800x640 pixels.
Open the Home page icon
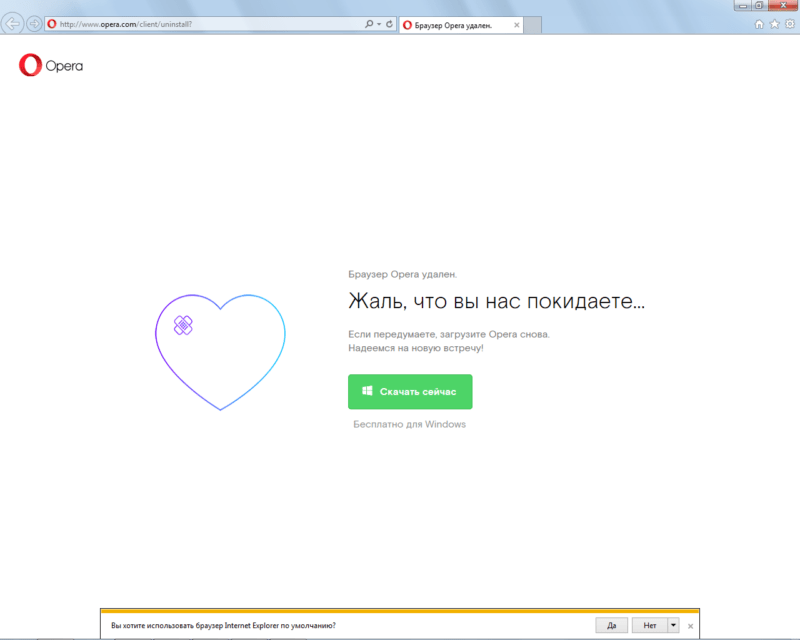pos(759,24)
